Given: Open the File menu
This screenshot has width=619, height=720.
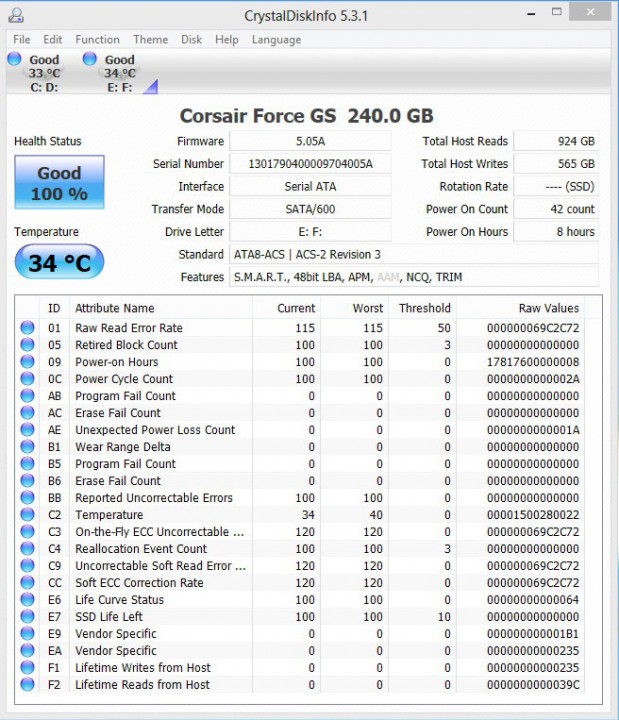Looking at the screenshot, I should pos(22,39).
